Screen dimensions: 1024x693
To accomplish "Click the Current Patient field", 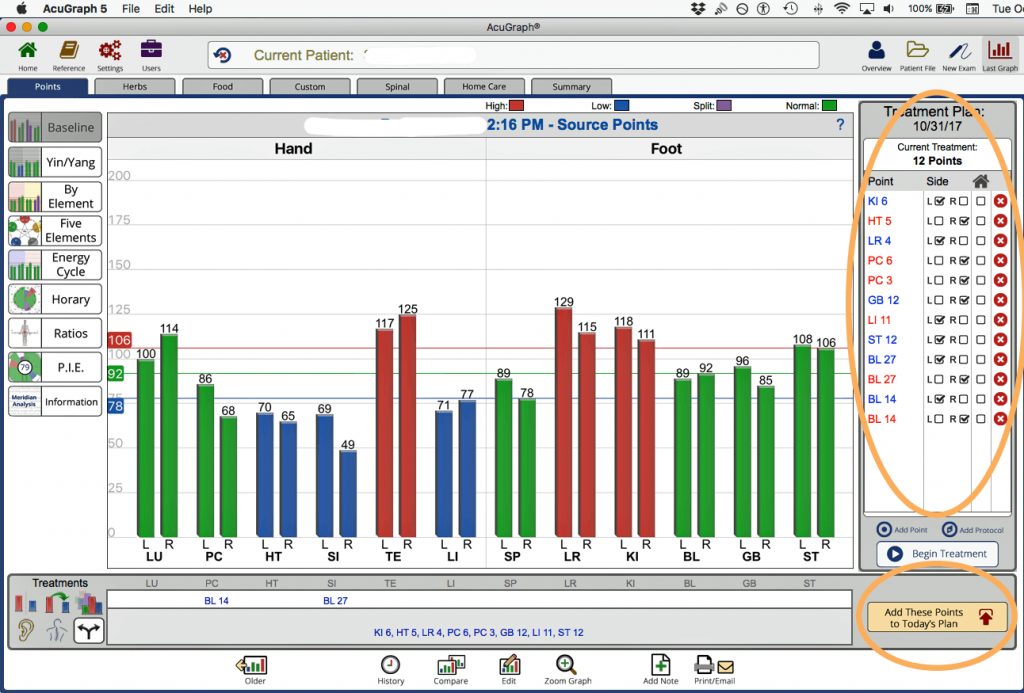I will point(513,55).
